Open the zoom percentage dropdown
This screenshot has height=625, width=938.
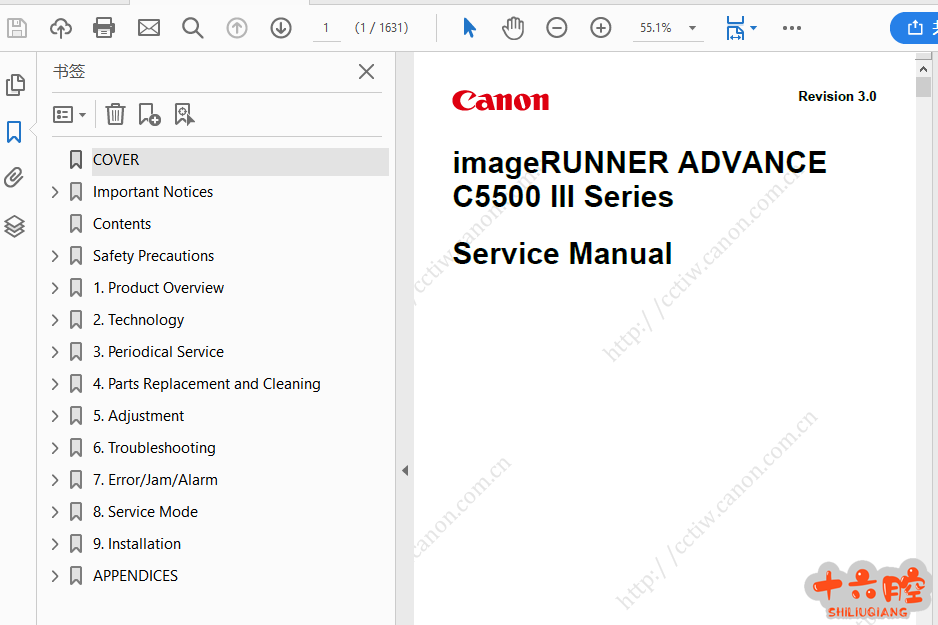click(692, 28)
